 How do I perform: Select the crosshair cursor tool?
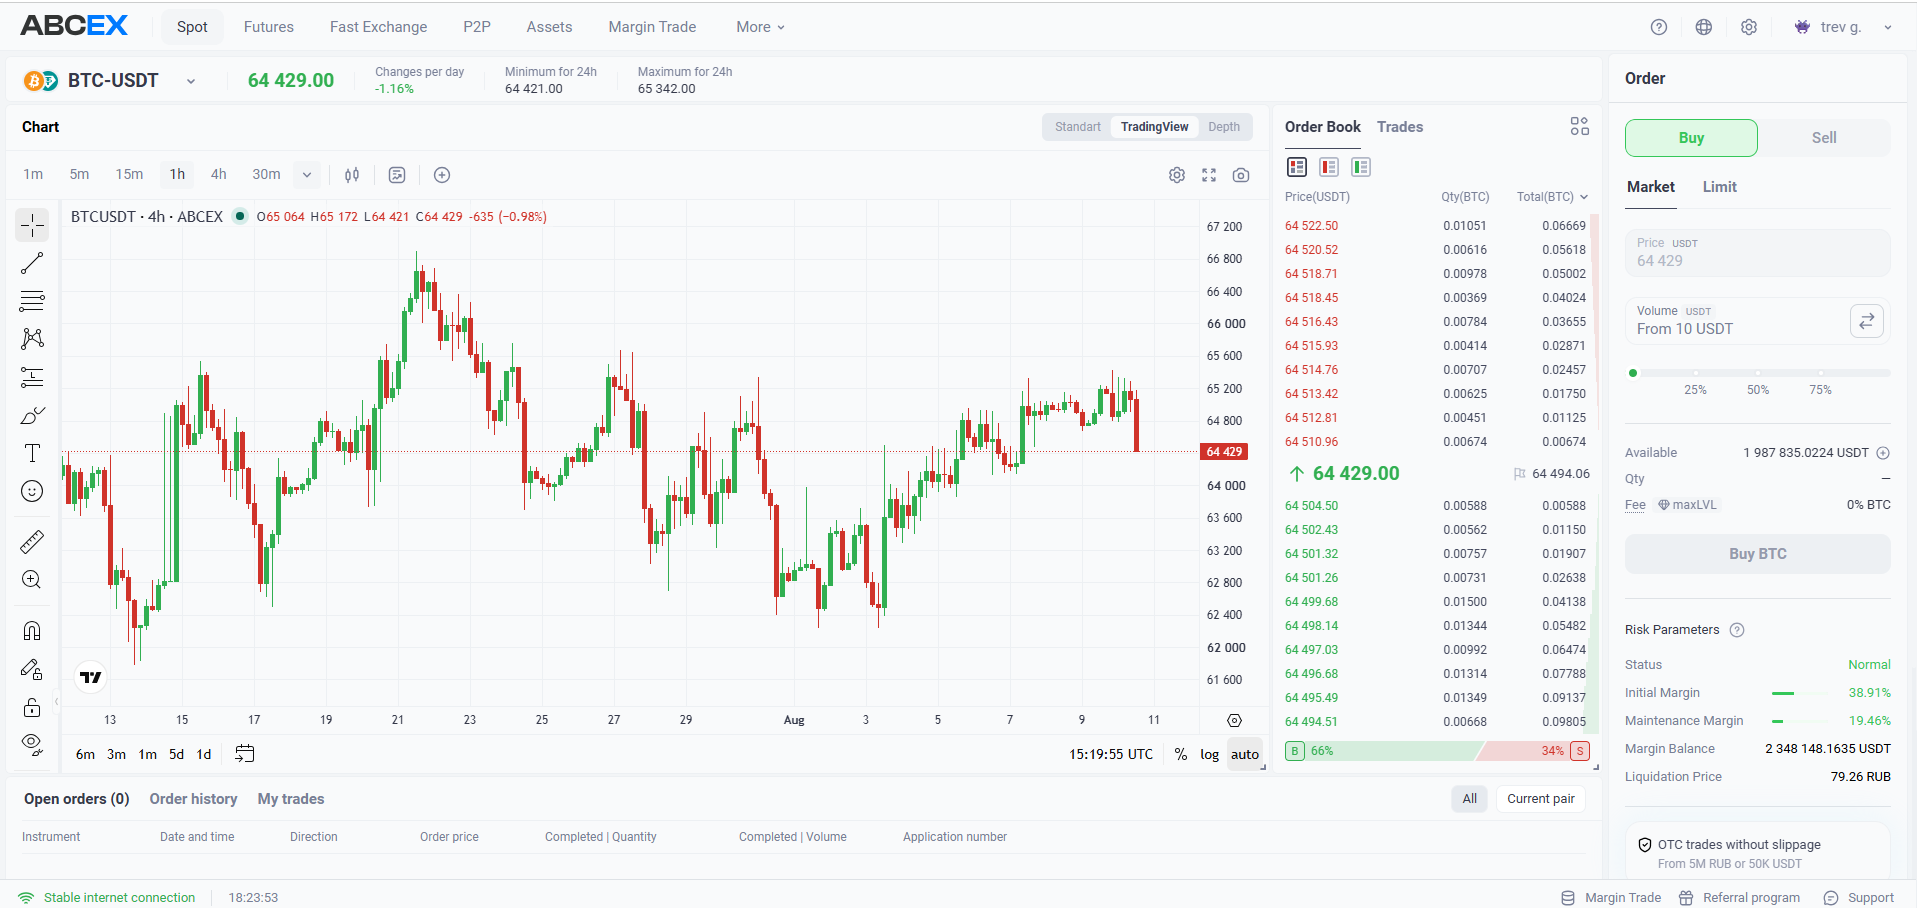click(32, 226)
